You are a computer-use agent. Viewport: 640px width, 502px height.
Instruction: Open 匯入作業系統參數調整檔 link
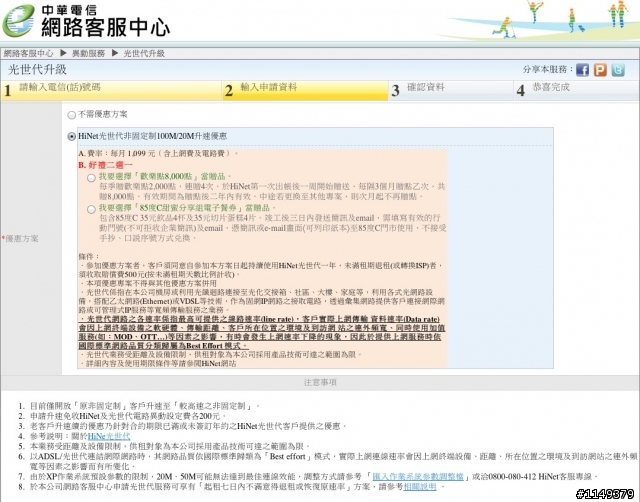coord(418,476)
